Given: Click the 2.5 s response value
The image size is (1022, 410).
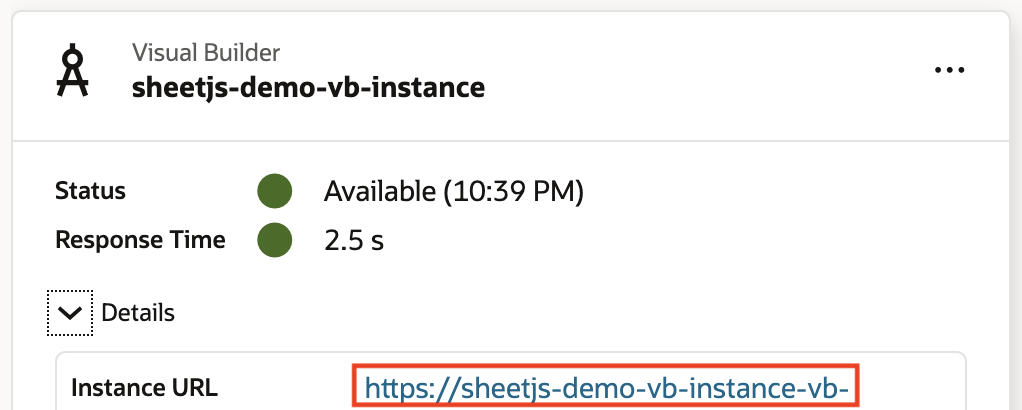Looking at the screenshot, I should coord(354,240).
